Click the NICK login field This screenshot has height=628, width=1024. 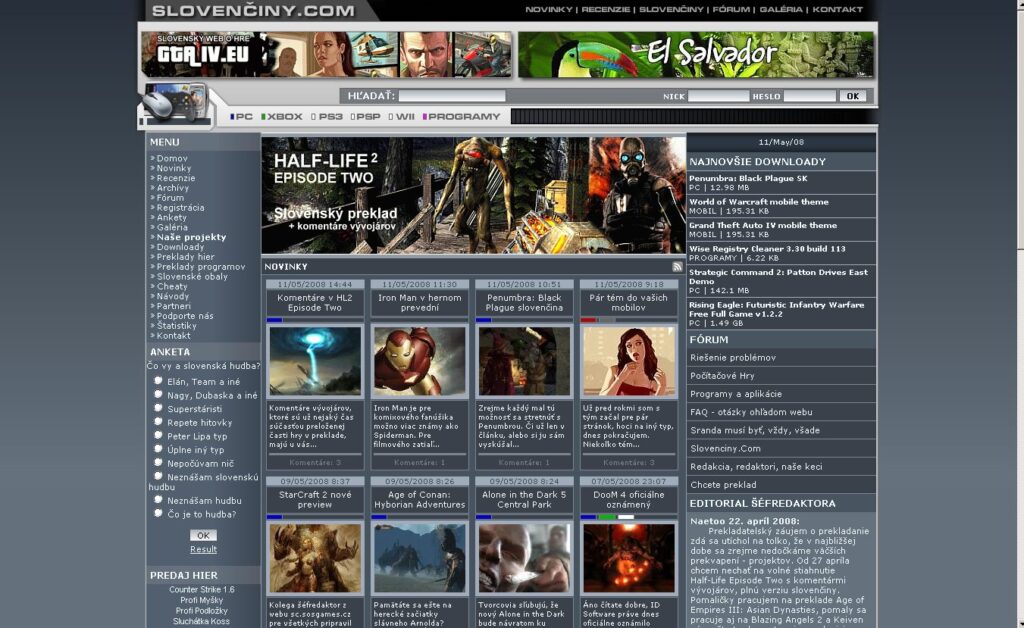(x=718, y=96)
